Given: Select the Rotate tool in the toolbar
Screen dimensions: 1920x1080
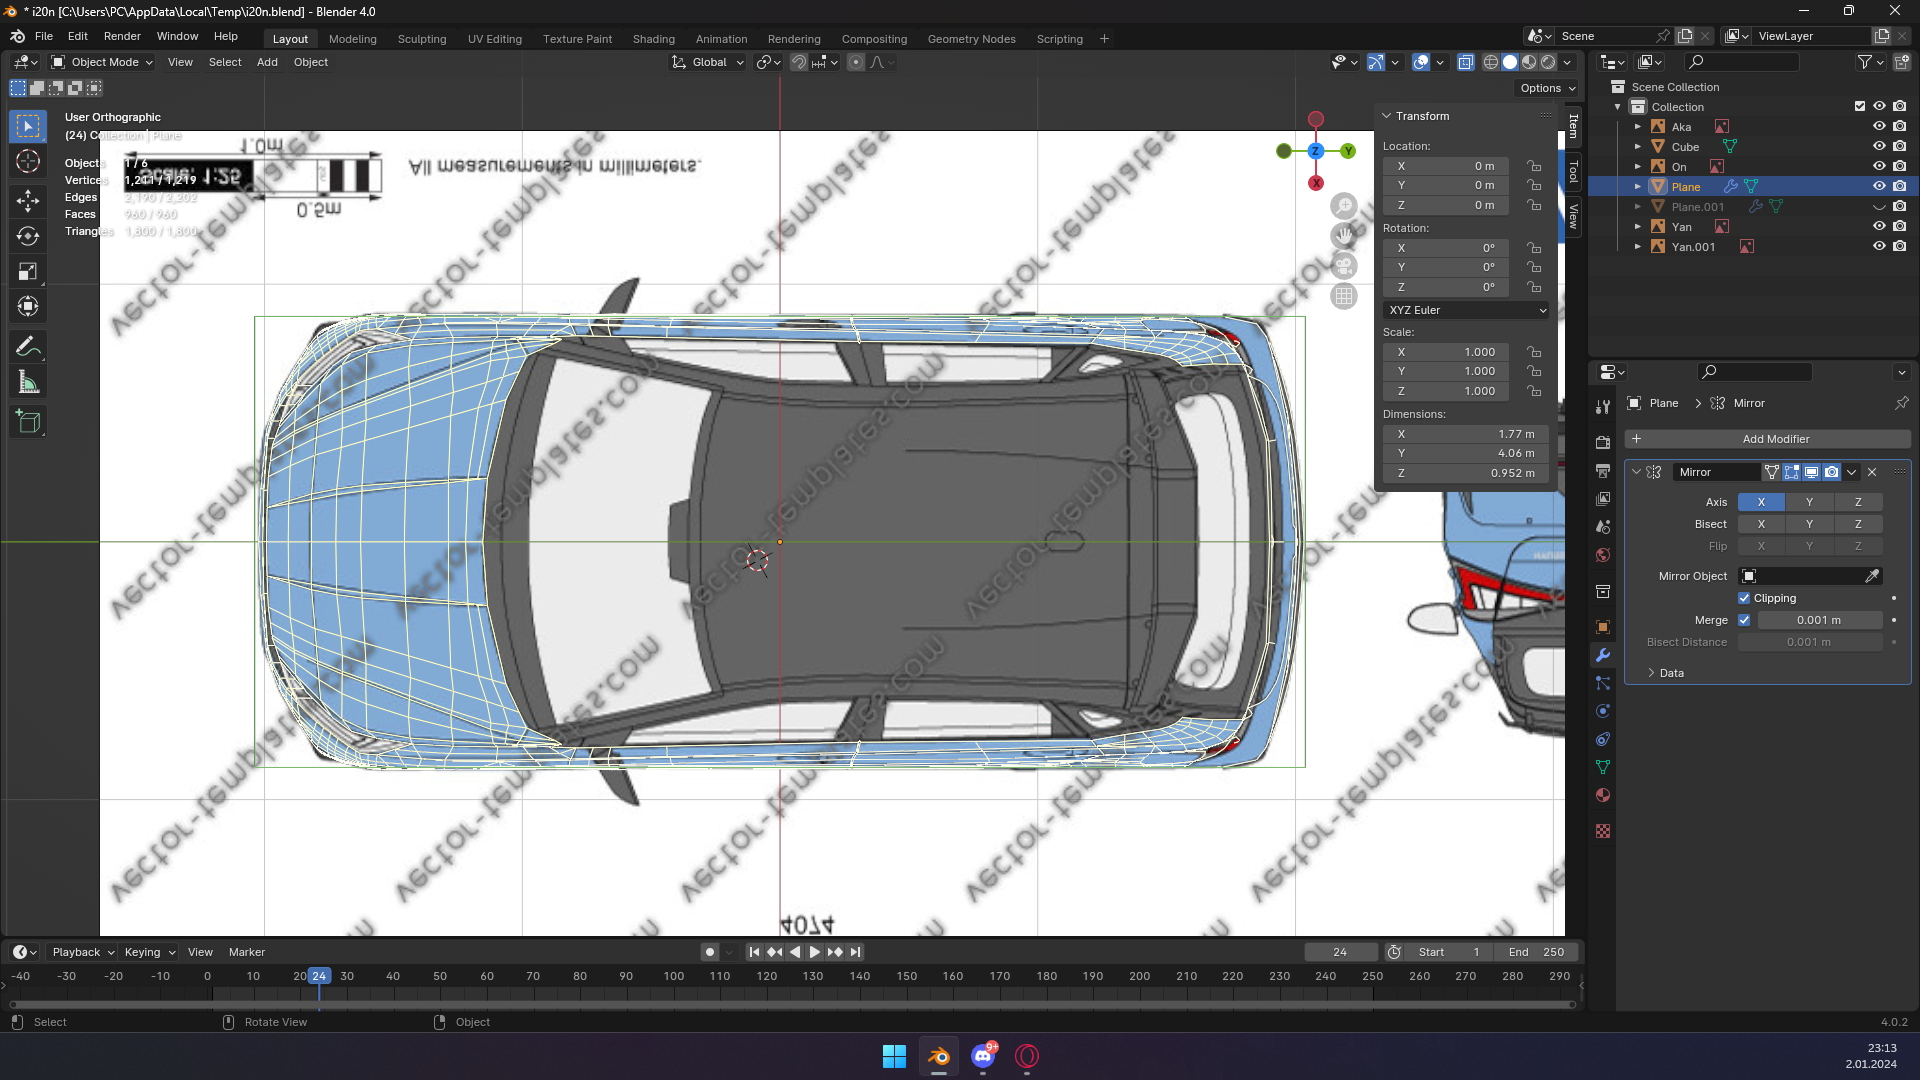Looking at the screenshot, I should tap(28, 236).
